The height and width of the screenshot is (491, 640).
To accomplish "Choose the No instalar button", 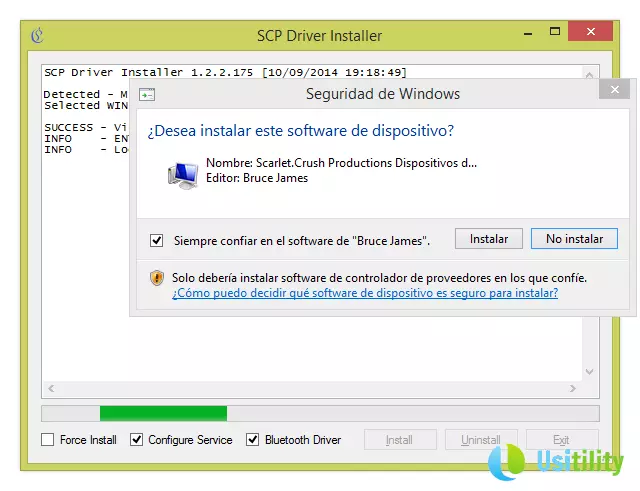I will (x=574, y=239).
